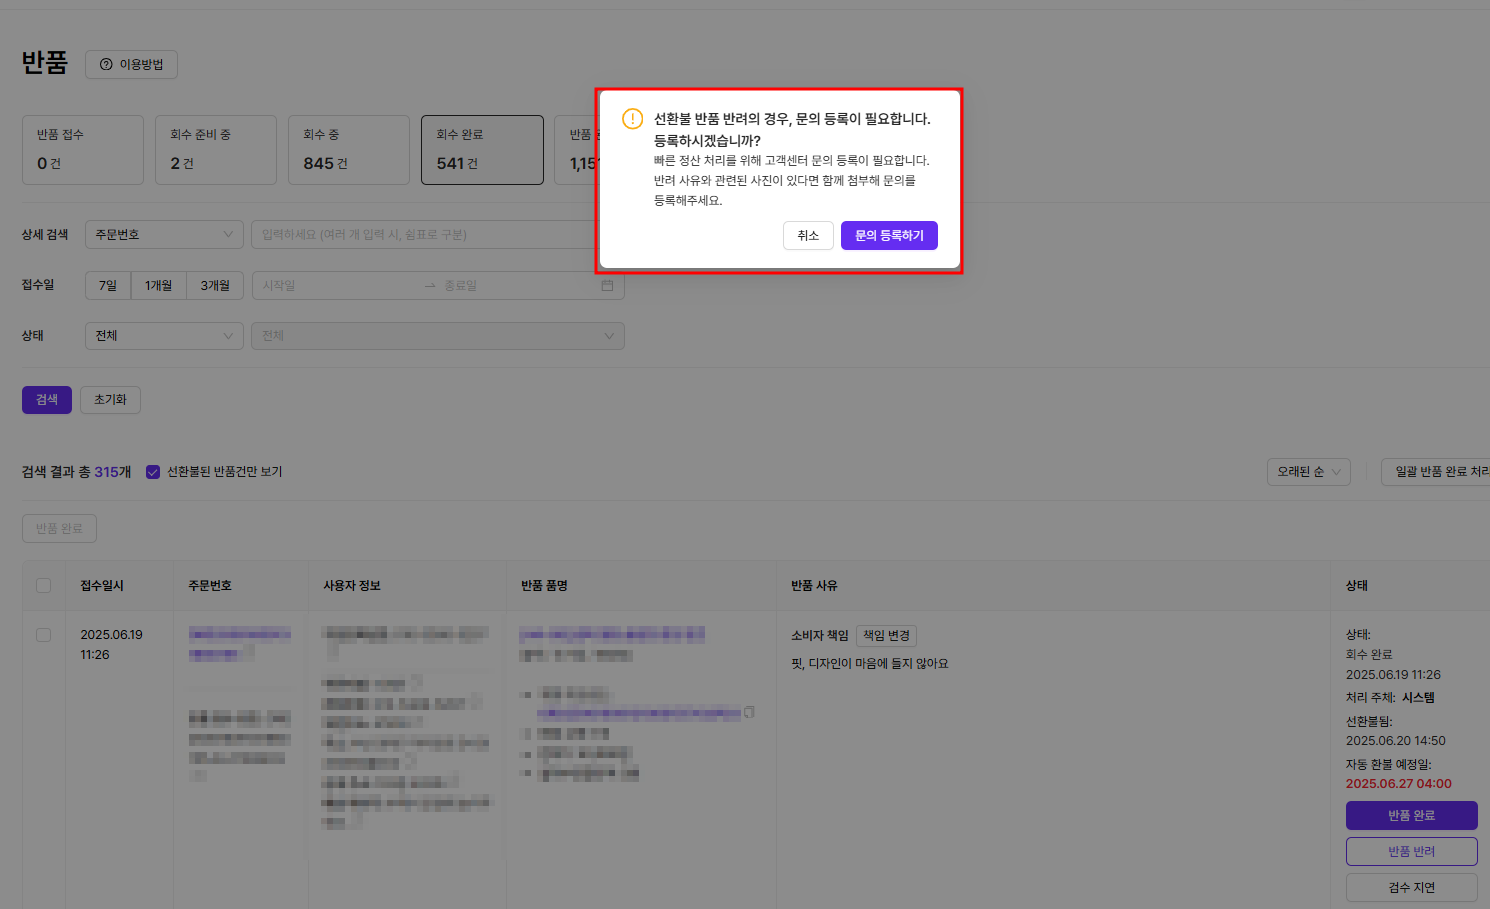1490x909 pixels.
Task: Click the disabled 반품 완료 button above table
Action: 59,528
